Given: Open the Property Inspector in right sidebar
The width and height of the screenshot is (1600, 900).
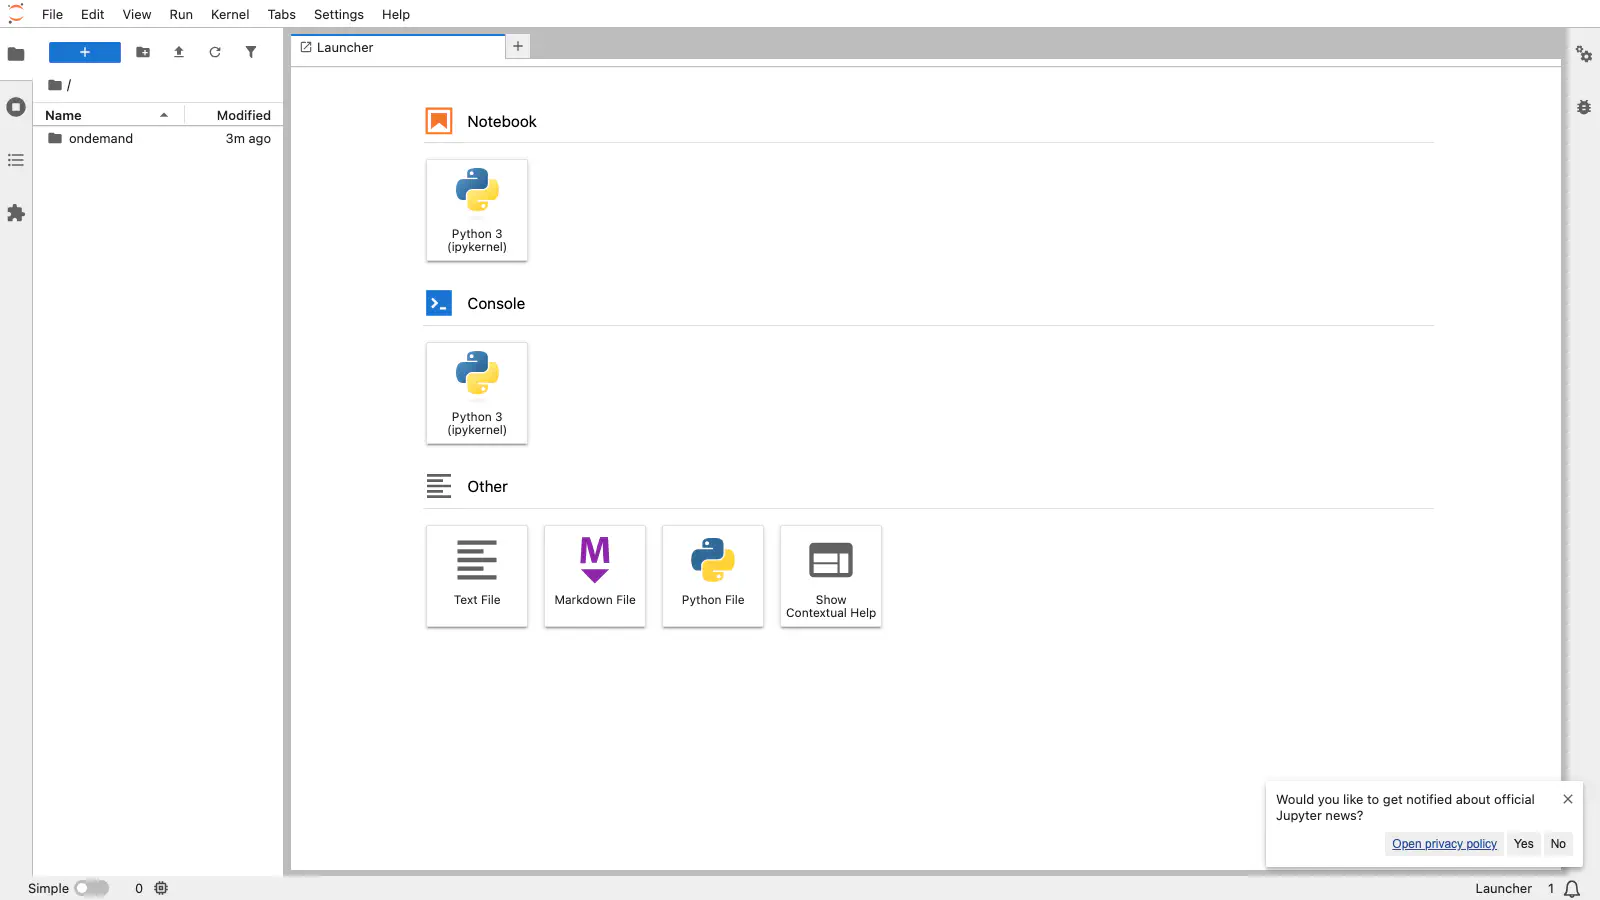Looking at the screenshot, I should [x=1584, y=54].
